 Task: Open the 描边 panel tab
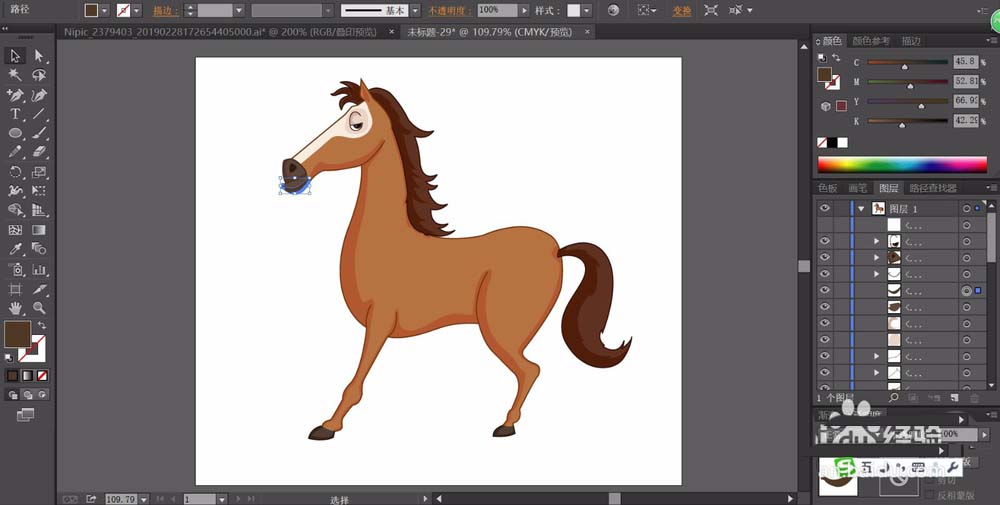tap(910, 41)
